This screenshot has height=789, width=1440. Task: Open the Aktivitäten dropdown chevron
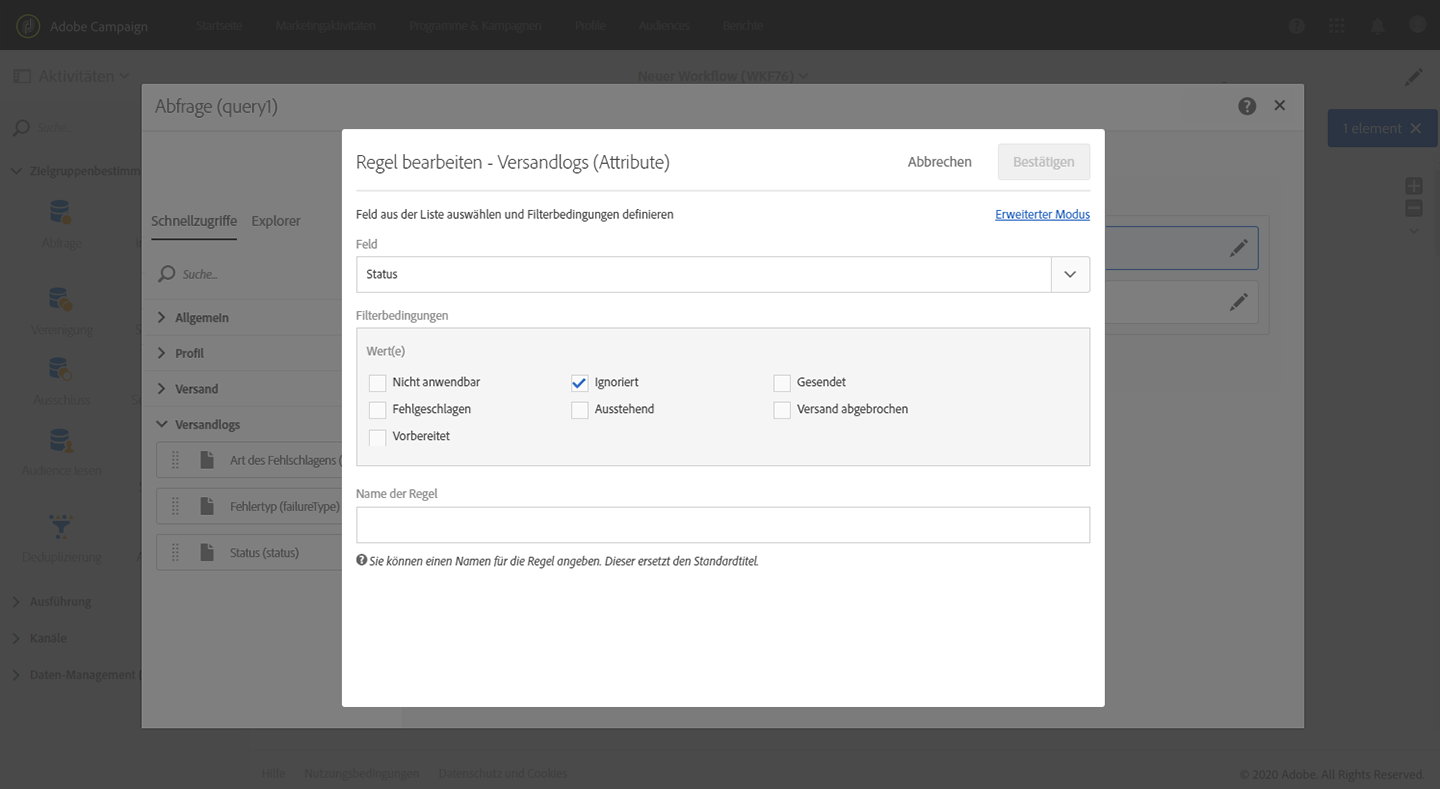click(124, 76)
